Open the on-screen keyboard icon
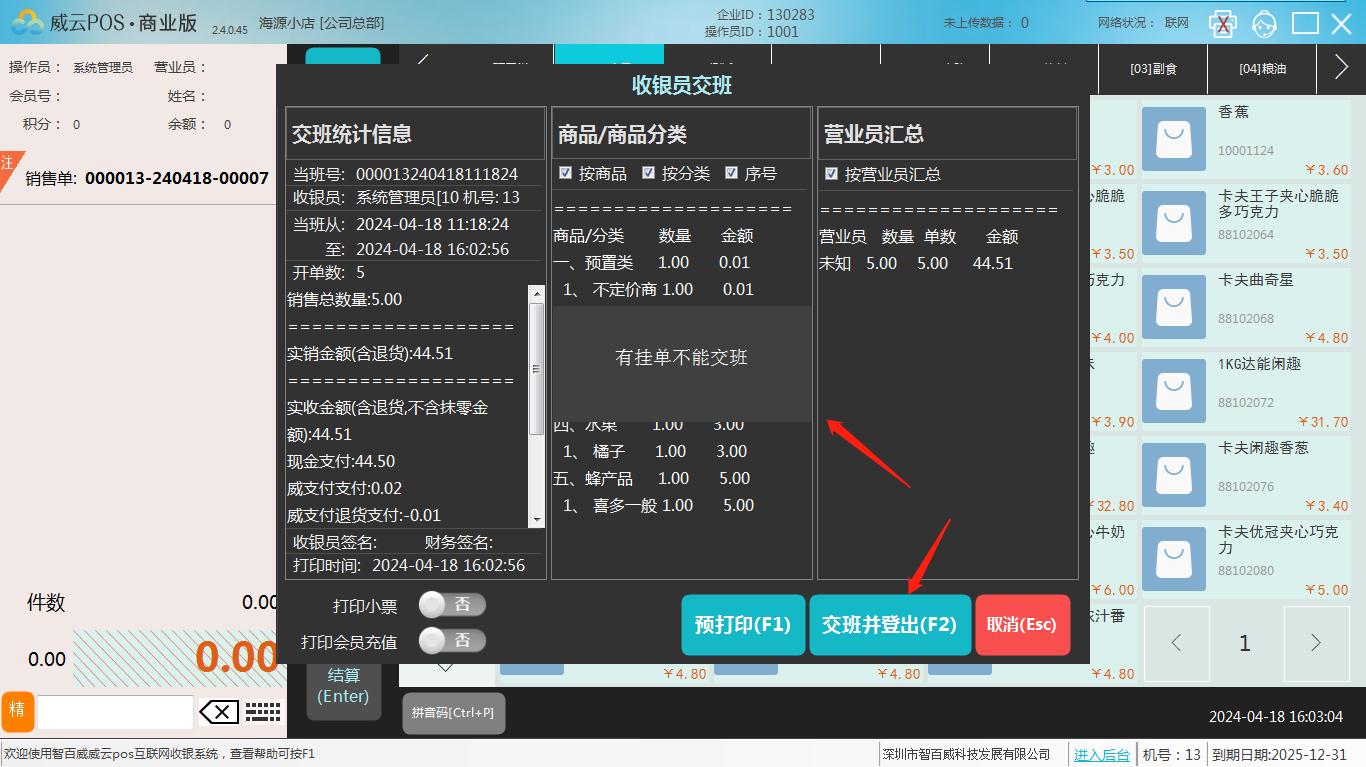 coord(263,712)
